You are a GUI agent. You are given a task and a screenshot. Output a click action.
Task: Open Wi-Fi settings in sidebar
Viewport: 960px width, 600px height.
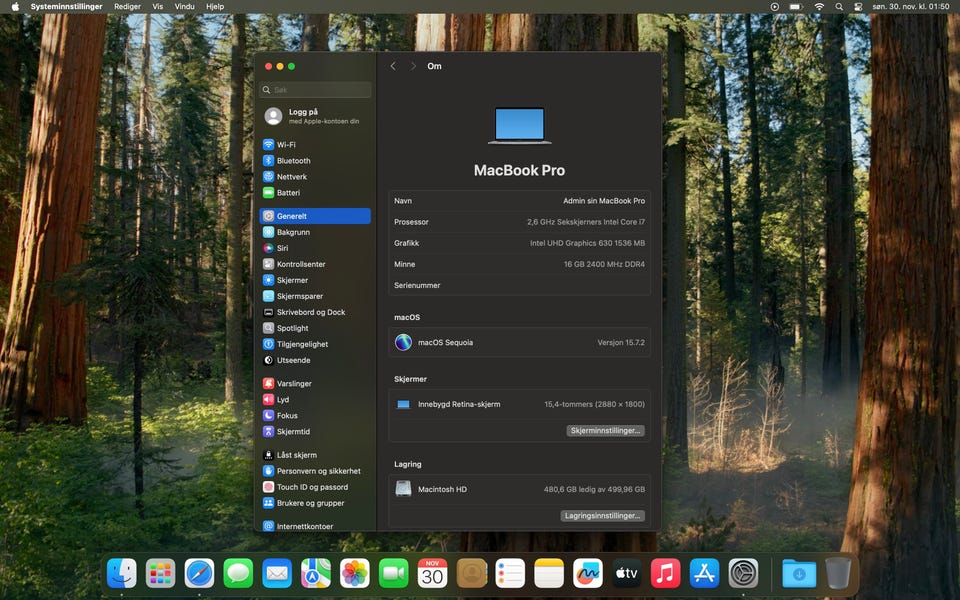[286, 145]
